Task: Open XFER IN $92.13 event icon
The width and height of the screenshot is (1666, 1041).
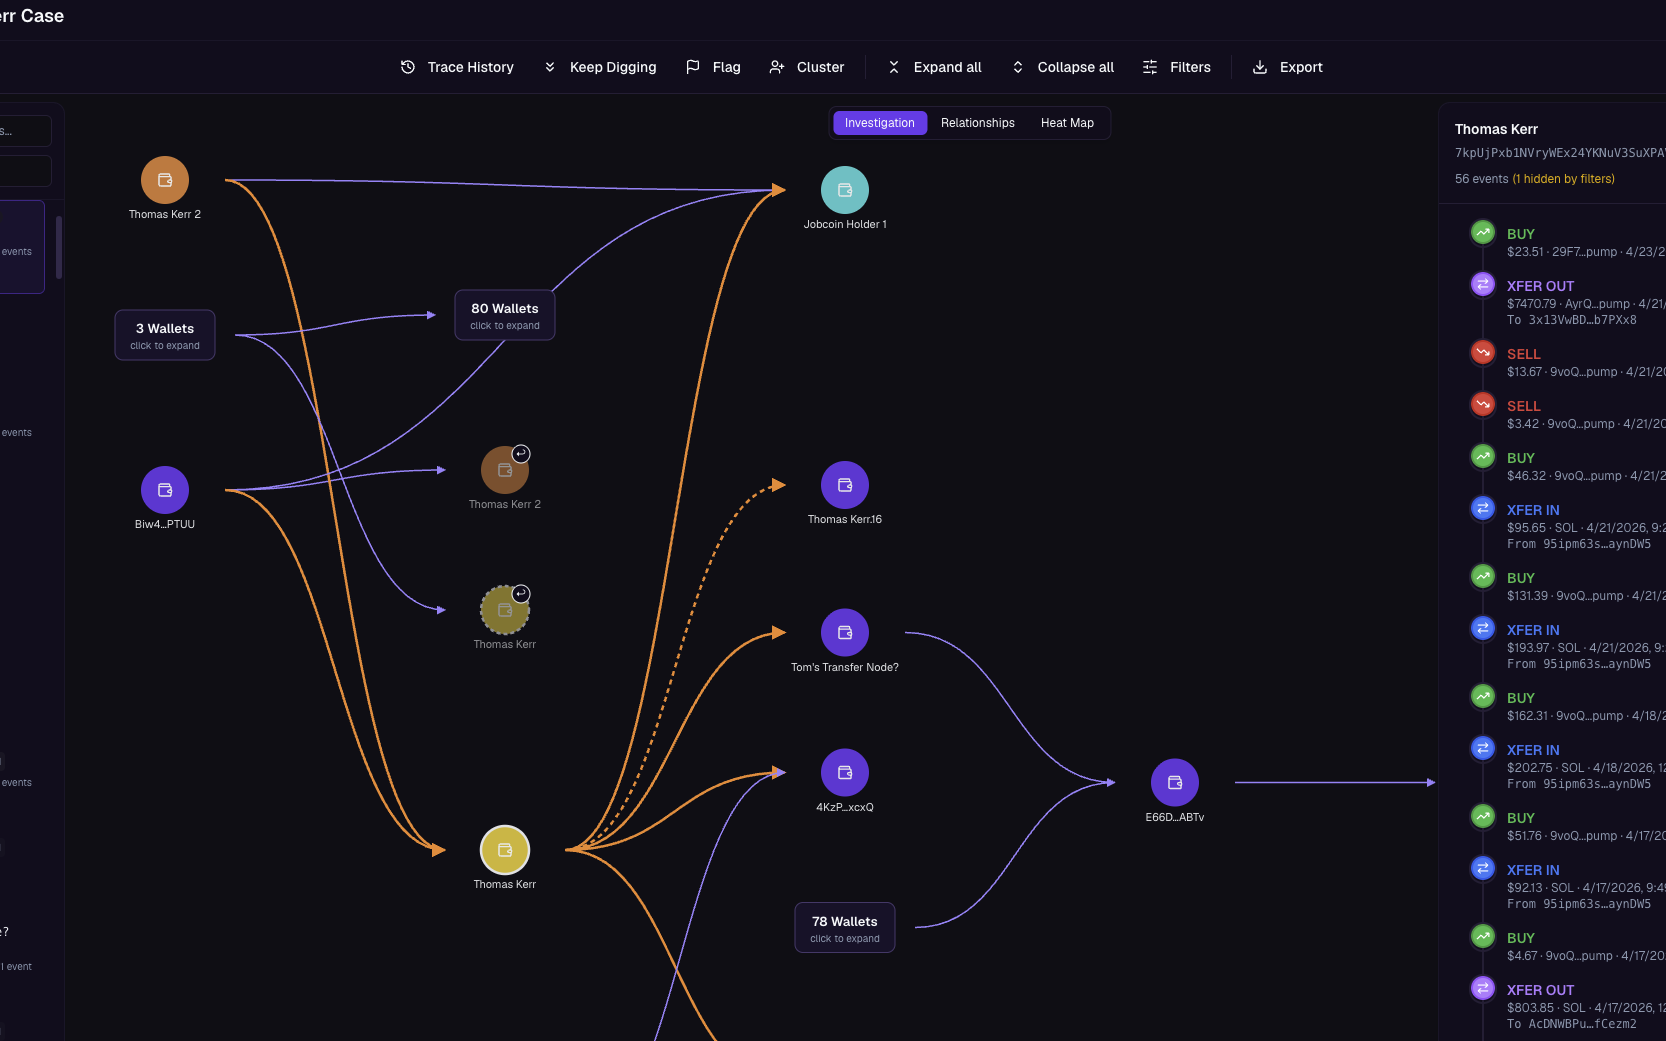Action: point(1483,868)
